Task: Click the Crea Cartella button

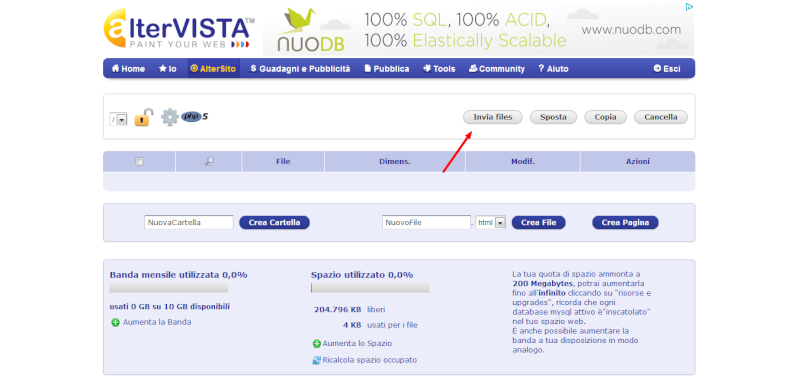Action: pos(275,223)
